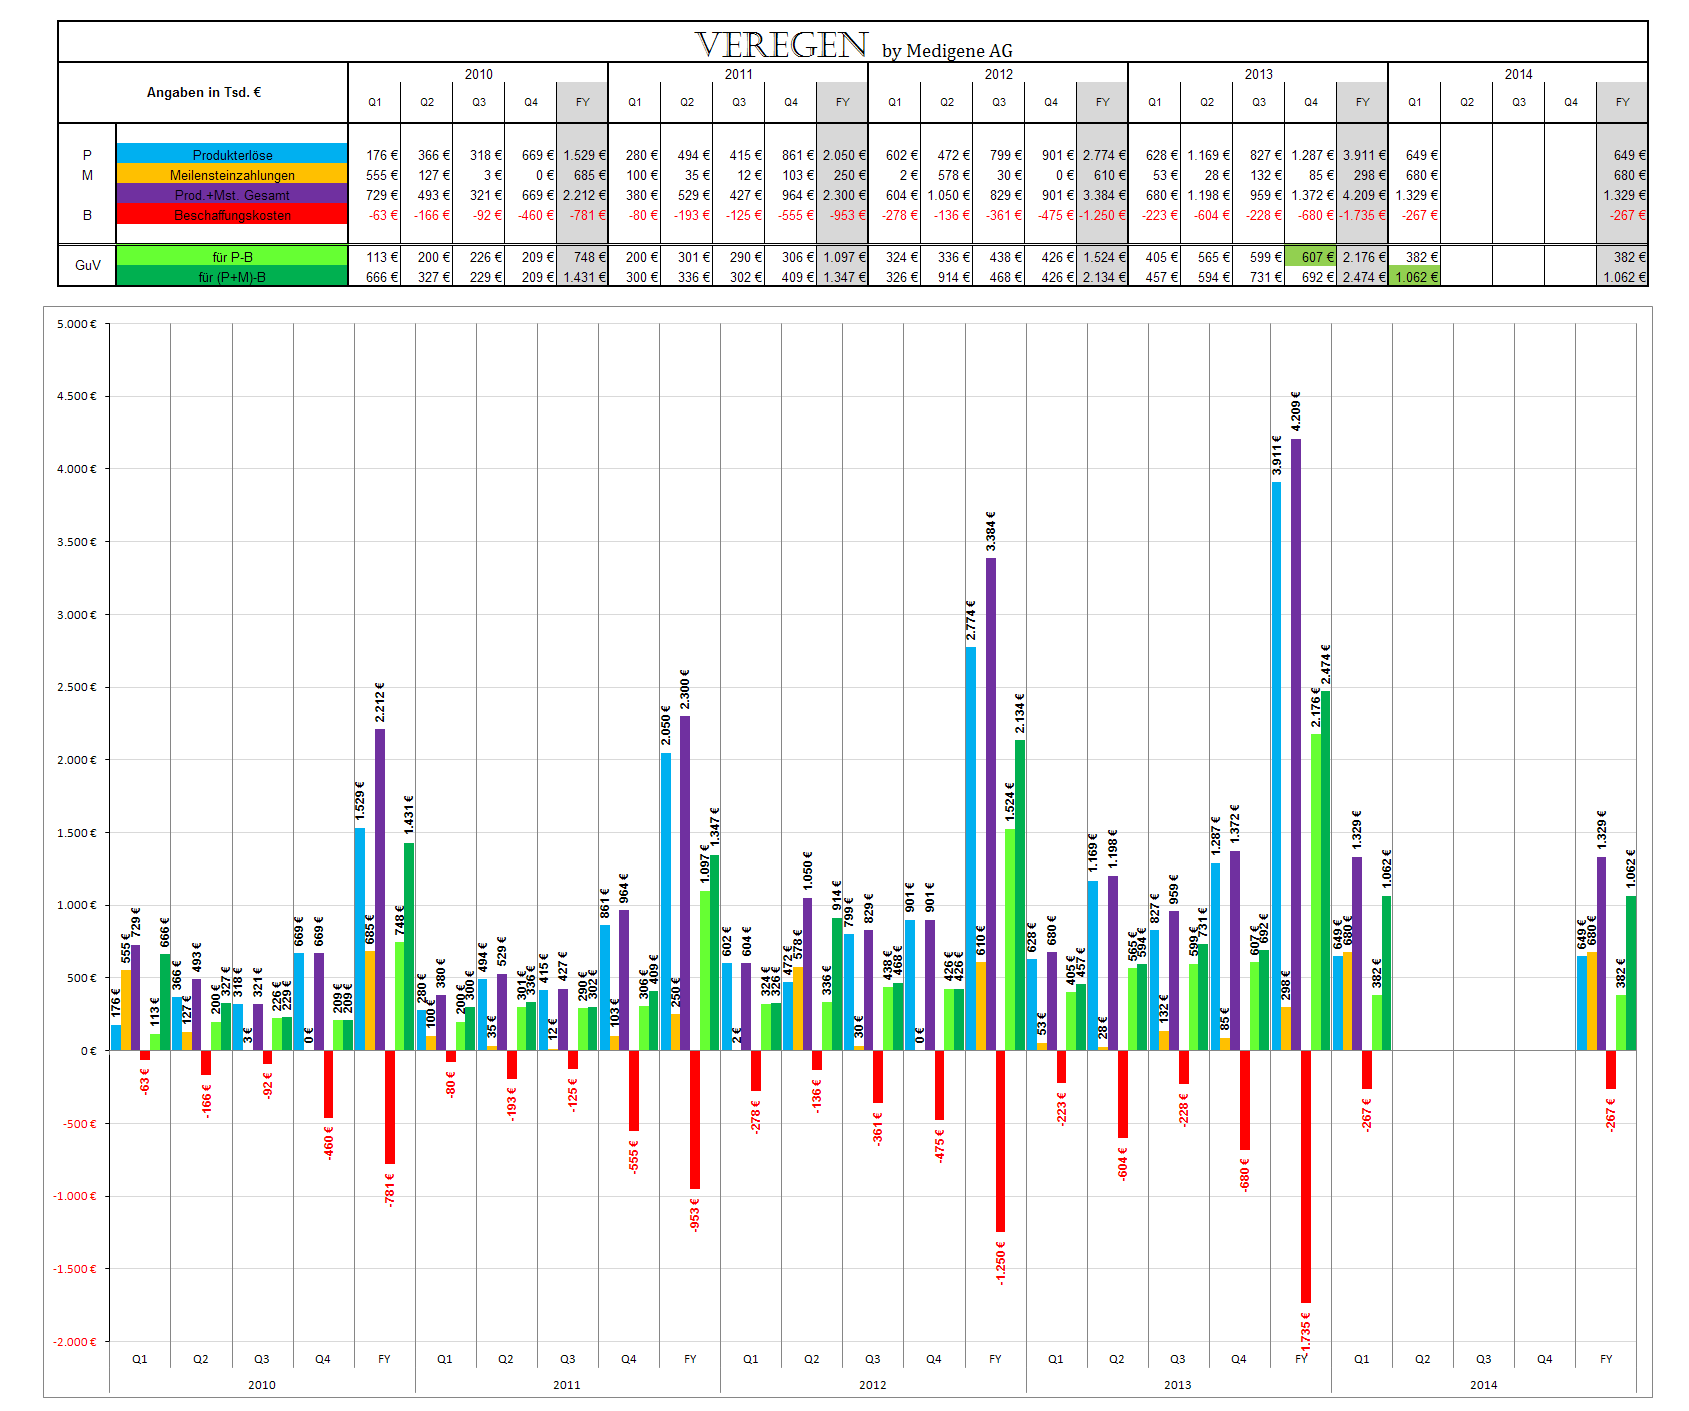Click the blue Produkterlöse legend cell
The width and height of the screenshot is (1689, 1411).
232,154
